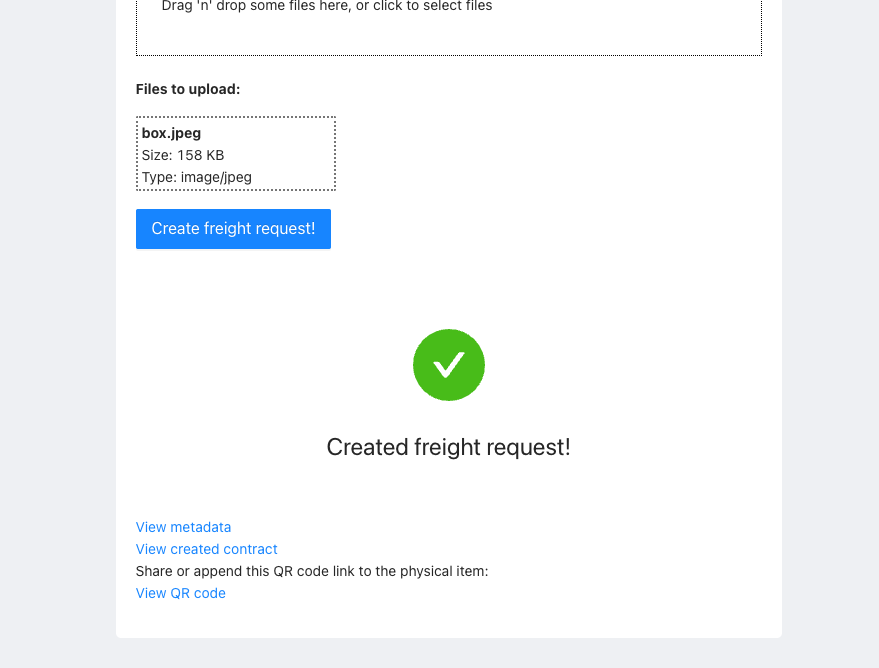The image size is (879, 668).
Task: Click the Files to upload: label
Action: point(188,89)
